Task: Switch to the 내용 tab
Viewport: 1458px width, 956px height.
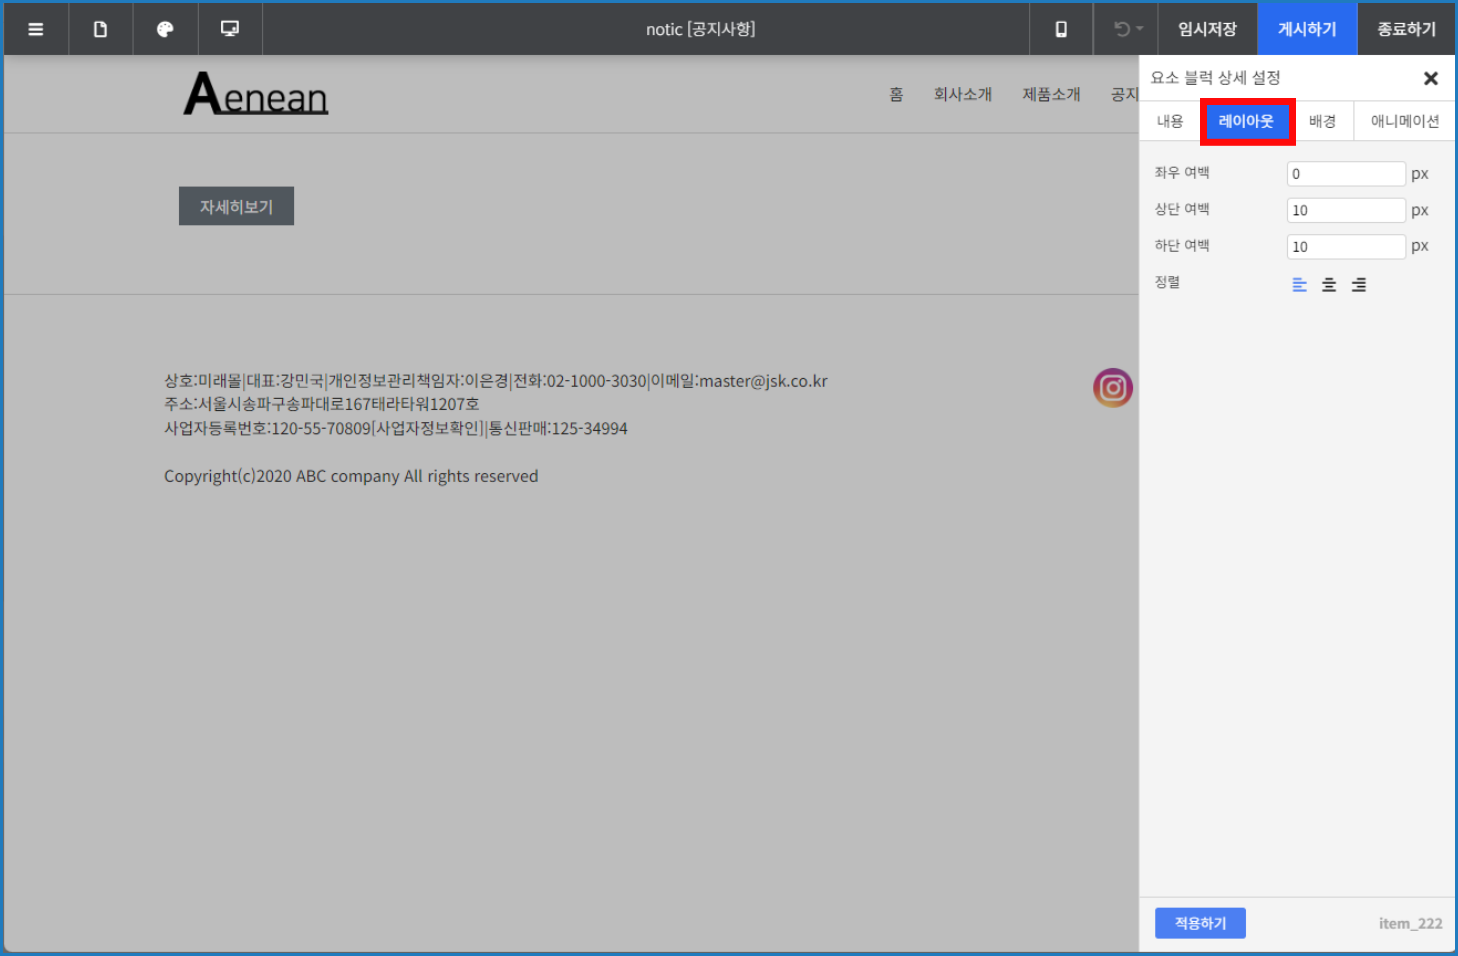Action: 1170,120
